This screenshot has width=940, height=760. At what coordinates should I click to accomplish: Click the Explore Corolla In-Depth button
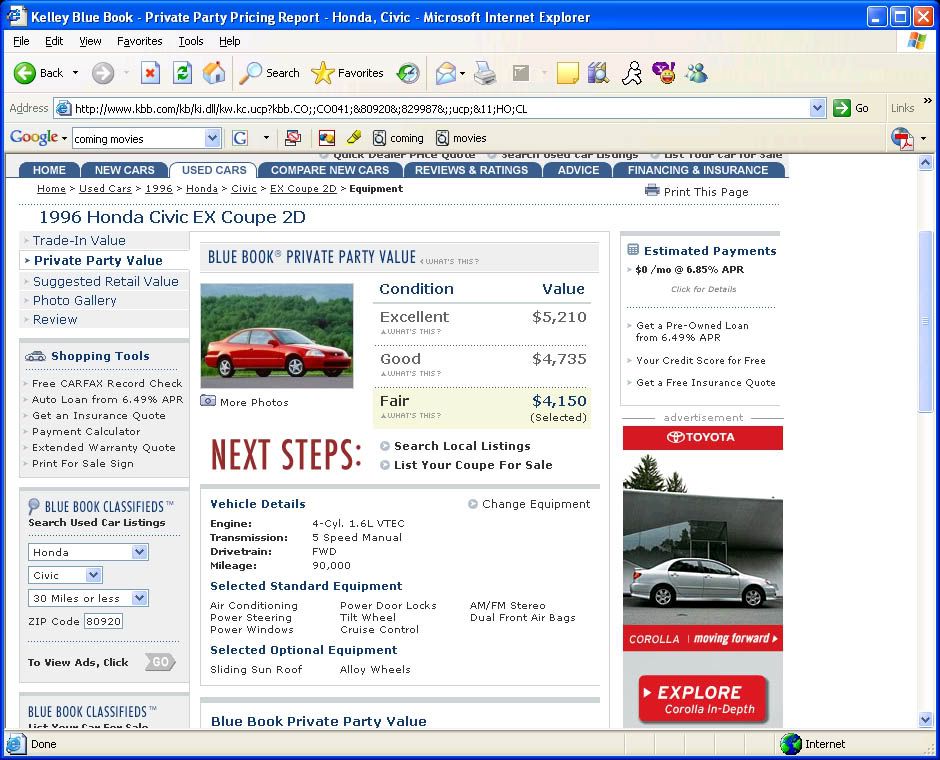(703, 699)
